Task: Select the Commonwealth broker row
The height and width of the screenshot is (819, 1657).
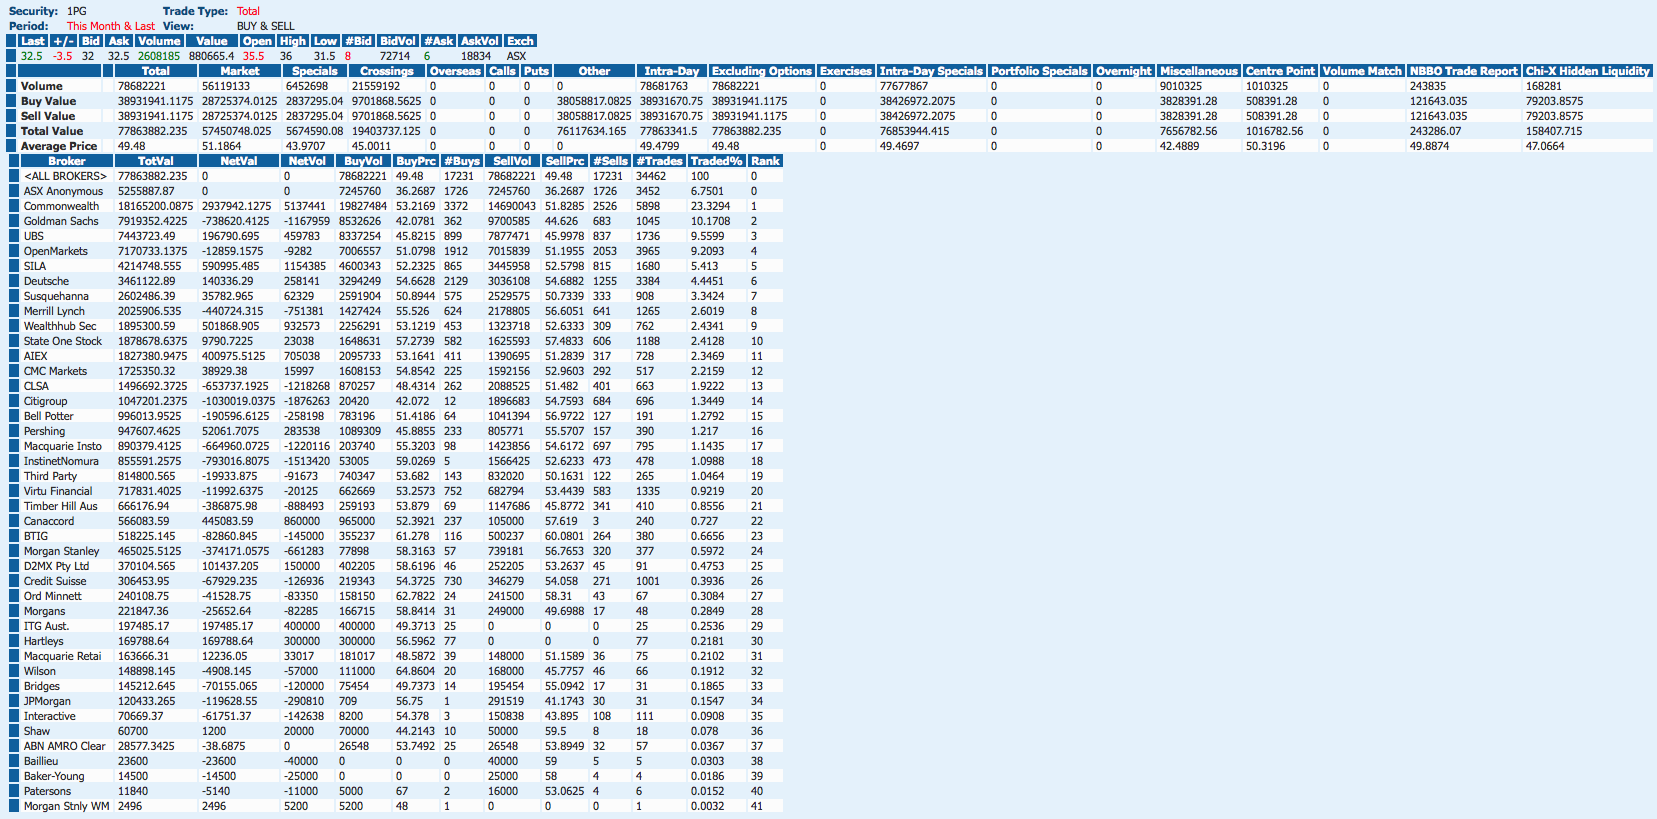Action: coord(395,206)
